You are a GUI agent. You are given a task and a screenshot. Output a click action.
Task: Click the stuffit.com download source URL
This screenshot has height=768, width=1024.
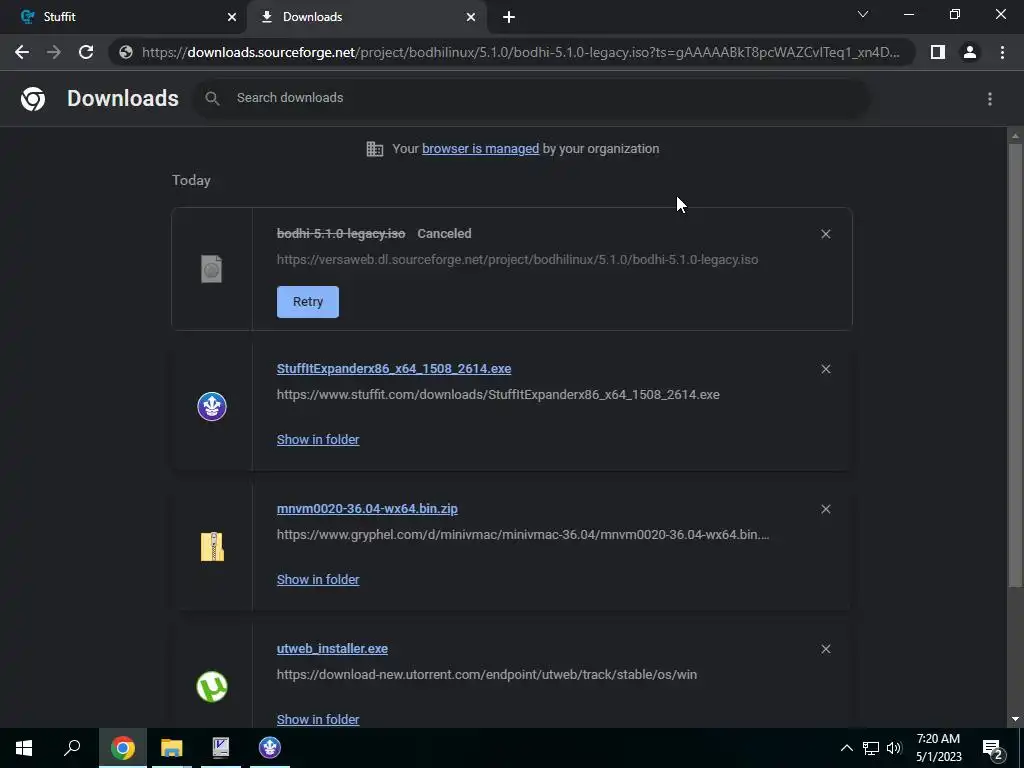click(498, 394)
